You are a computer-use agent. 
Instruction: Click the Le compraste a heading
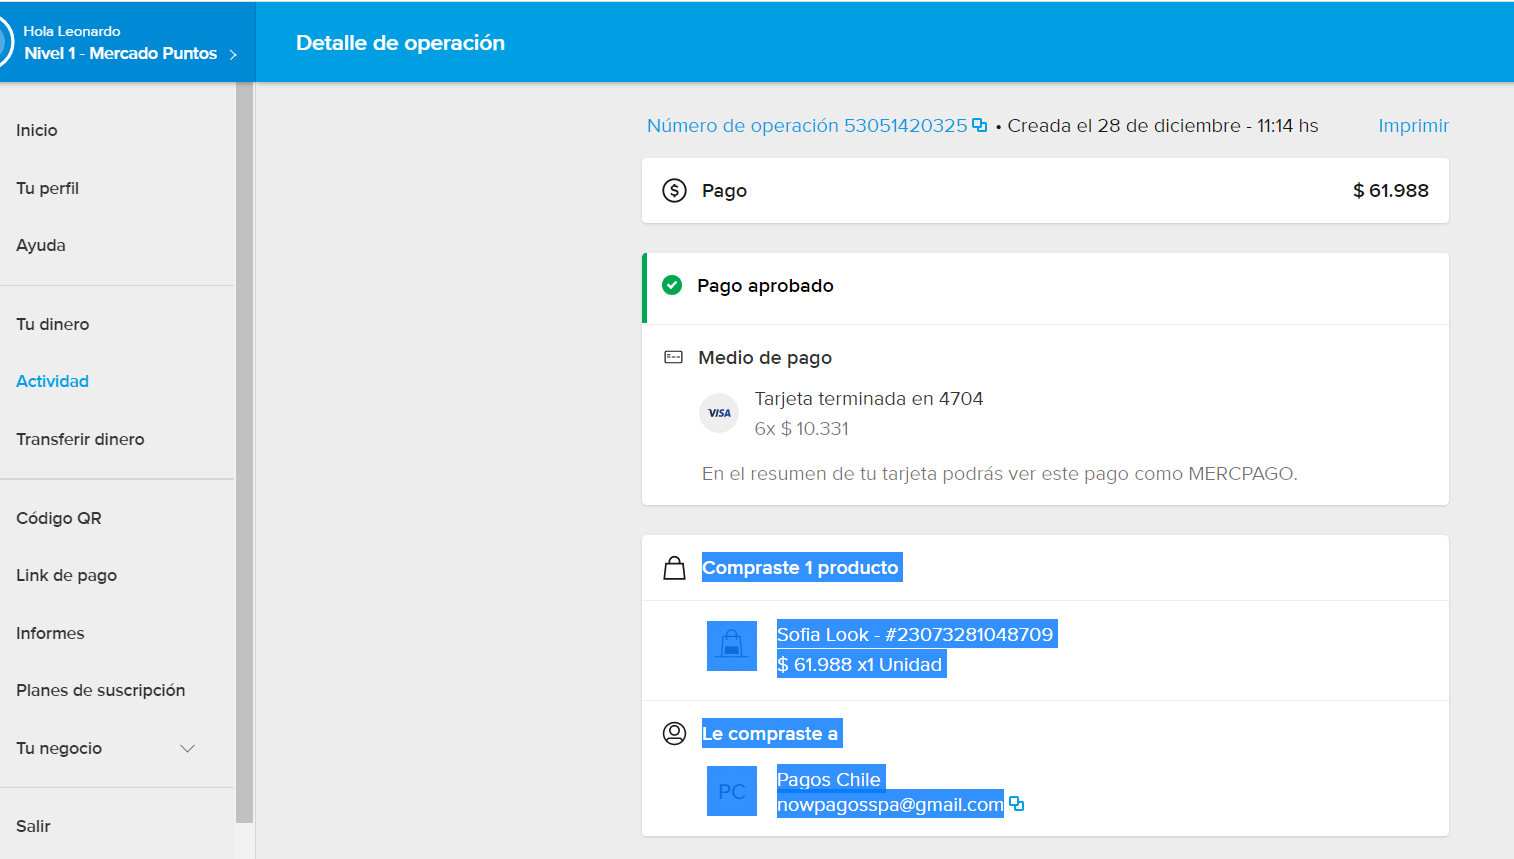770,733
